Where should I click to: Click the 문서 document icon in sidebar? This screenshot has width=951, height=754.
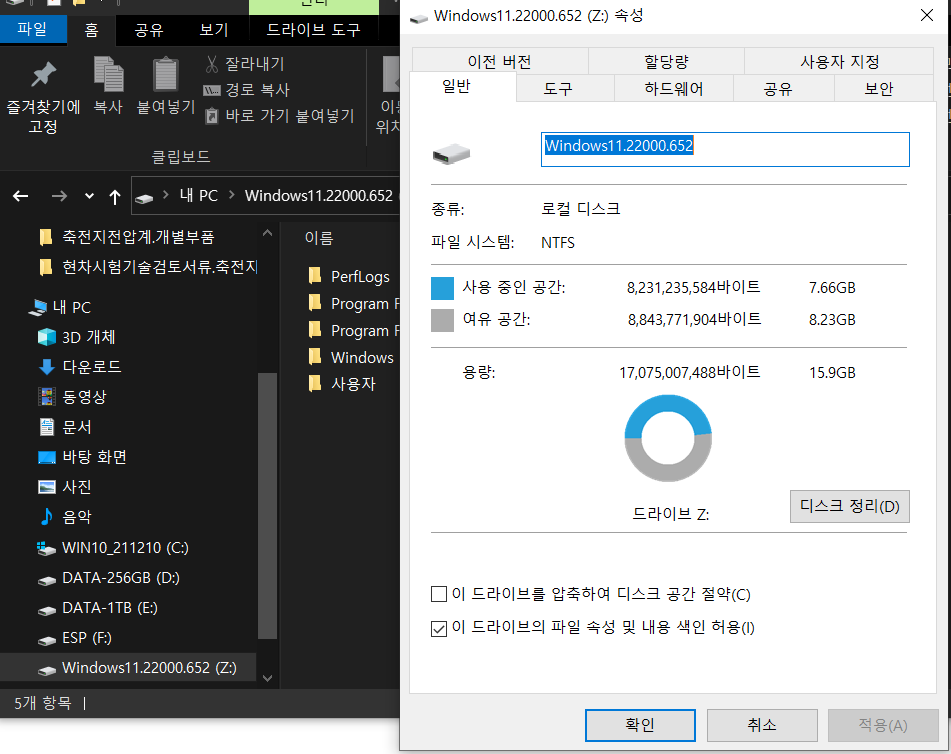coord(47,426)
